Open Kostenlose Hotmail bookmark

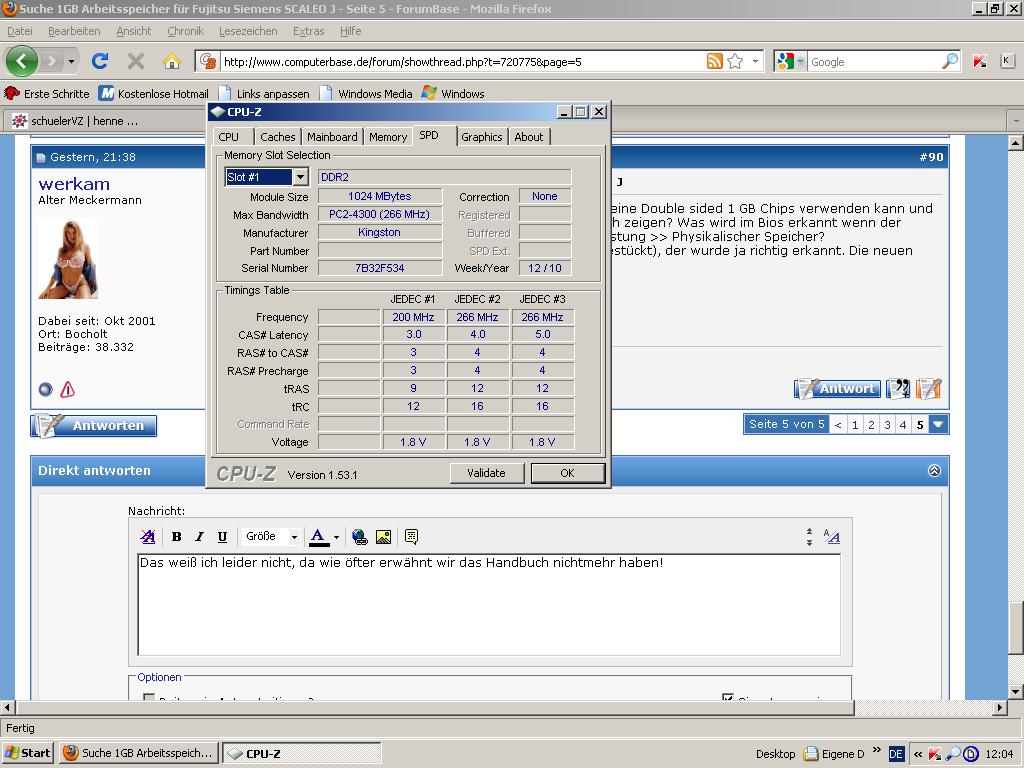tap(154, 93)
